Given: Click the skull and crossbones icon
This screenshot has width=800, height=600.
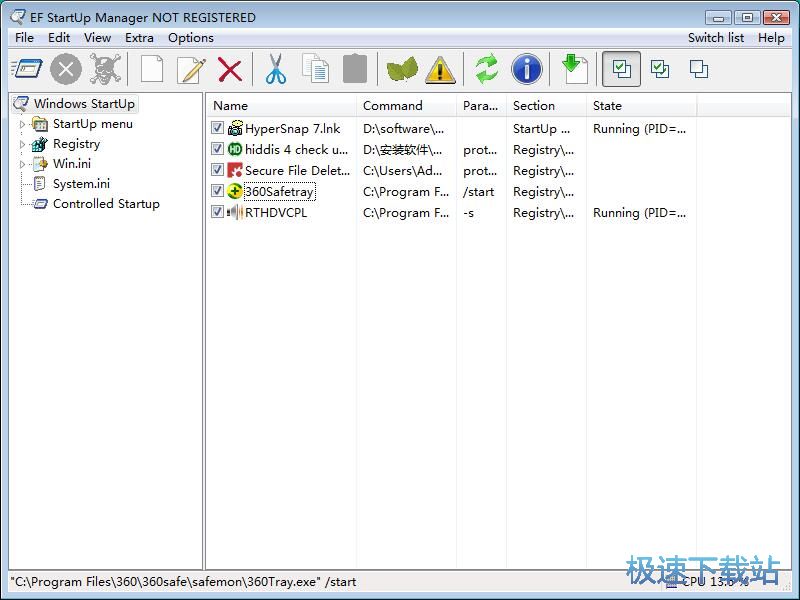Looking at the screenshot, I should [x=105, y=69].
